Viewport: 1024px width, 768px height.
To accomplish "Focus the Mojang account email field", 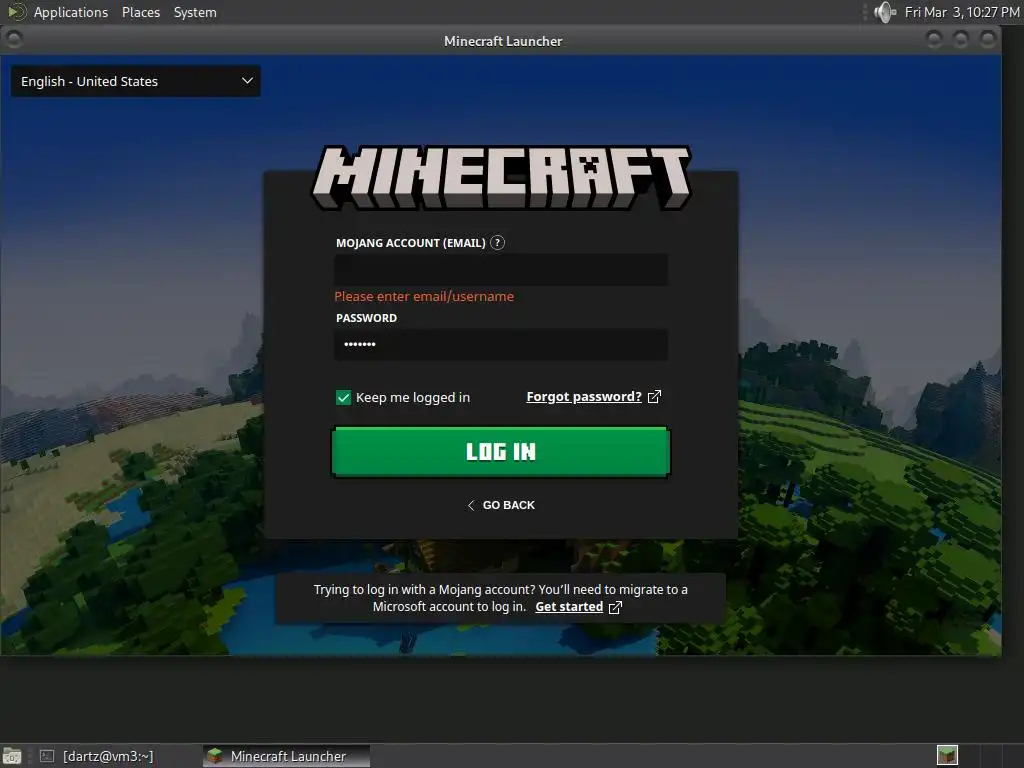I will coord(501,270).
